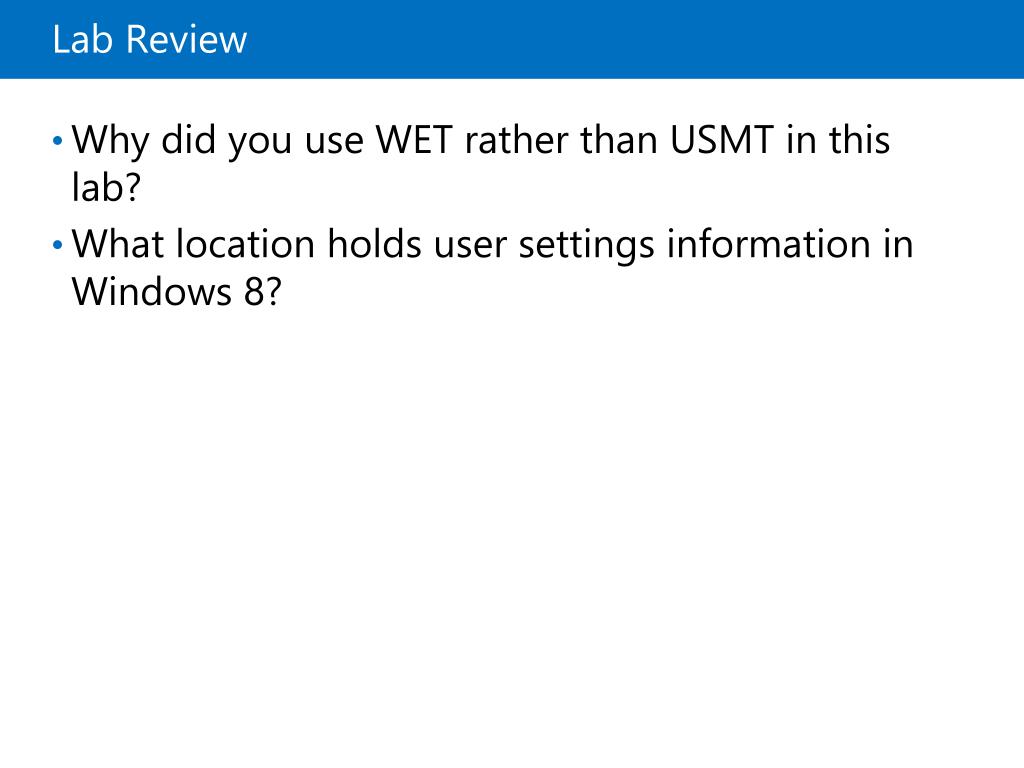Click empty white area below the bullets

click(512, 522)
